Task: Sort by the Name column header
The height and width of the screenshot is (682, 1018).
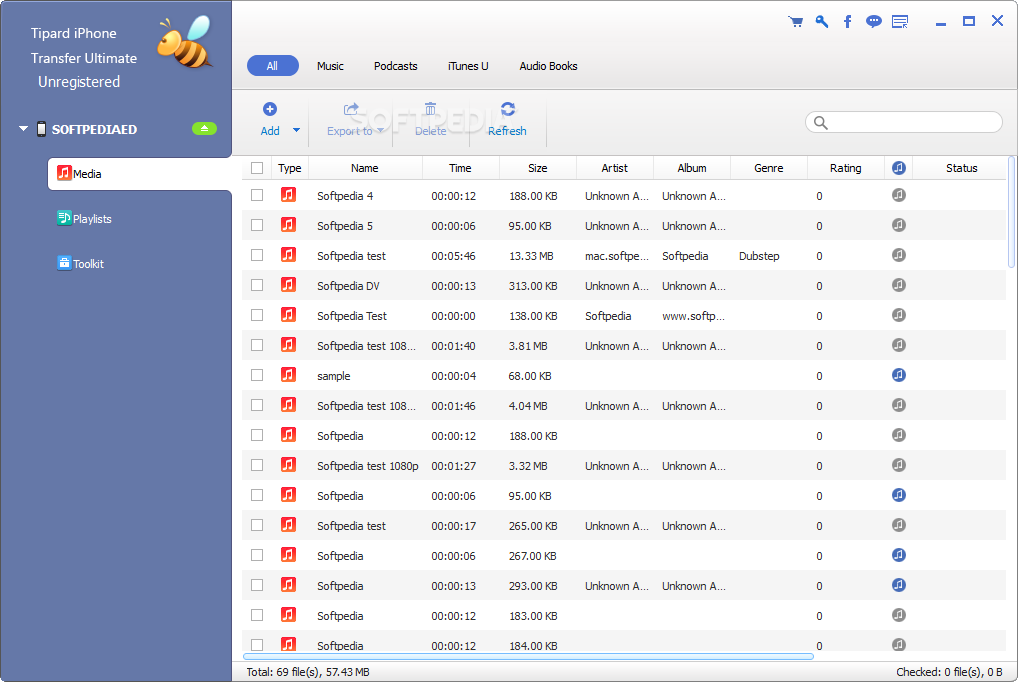Action: click(365, 168)
